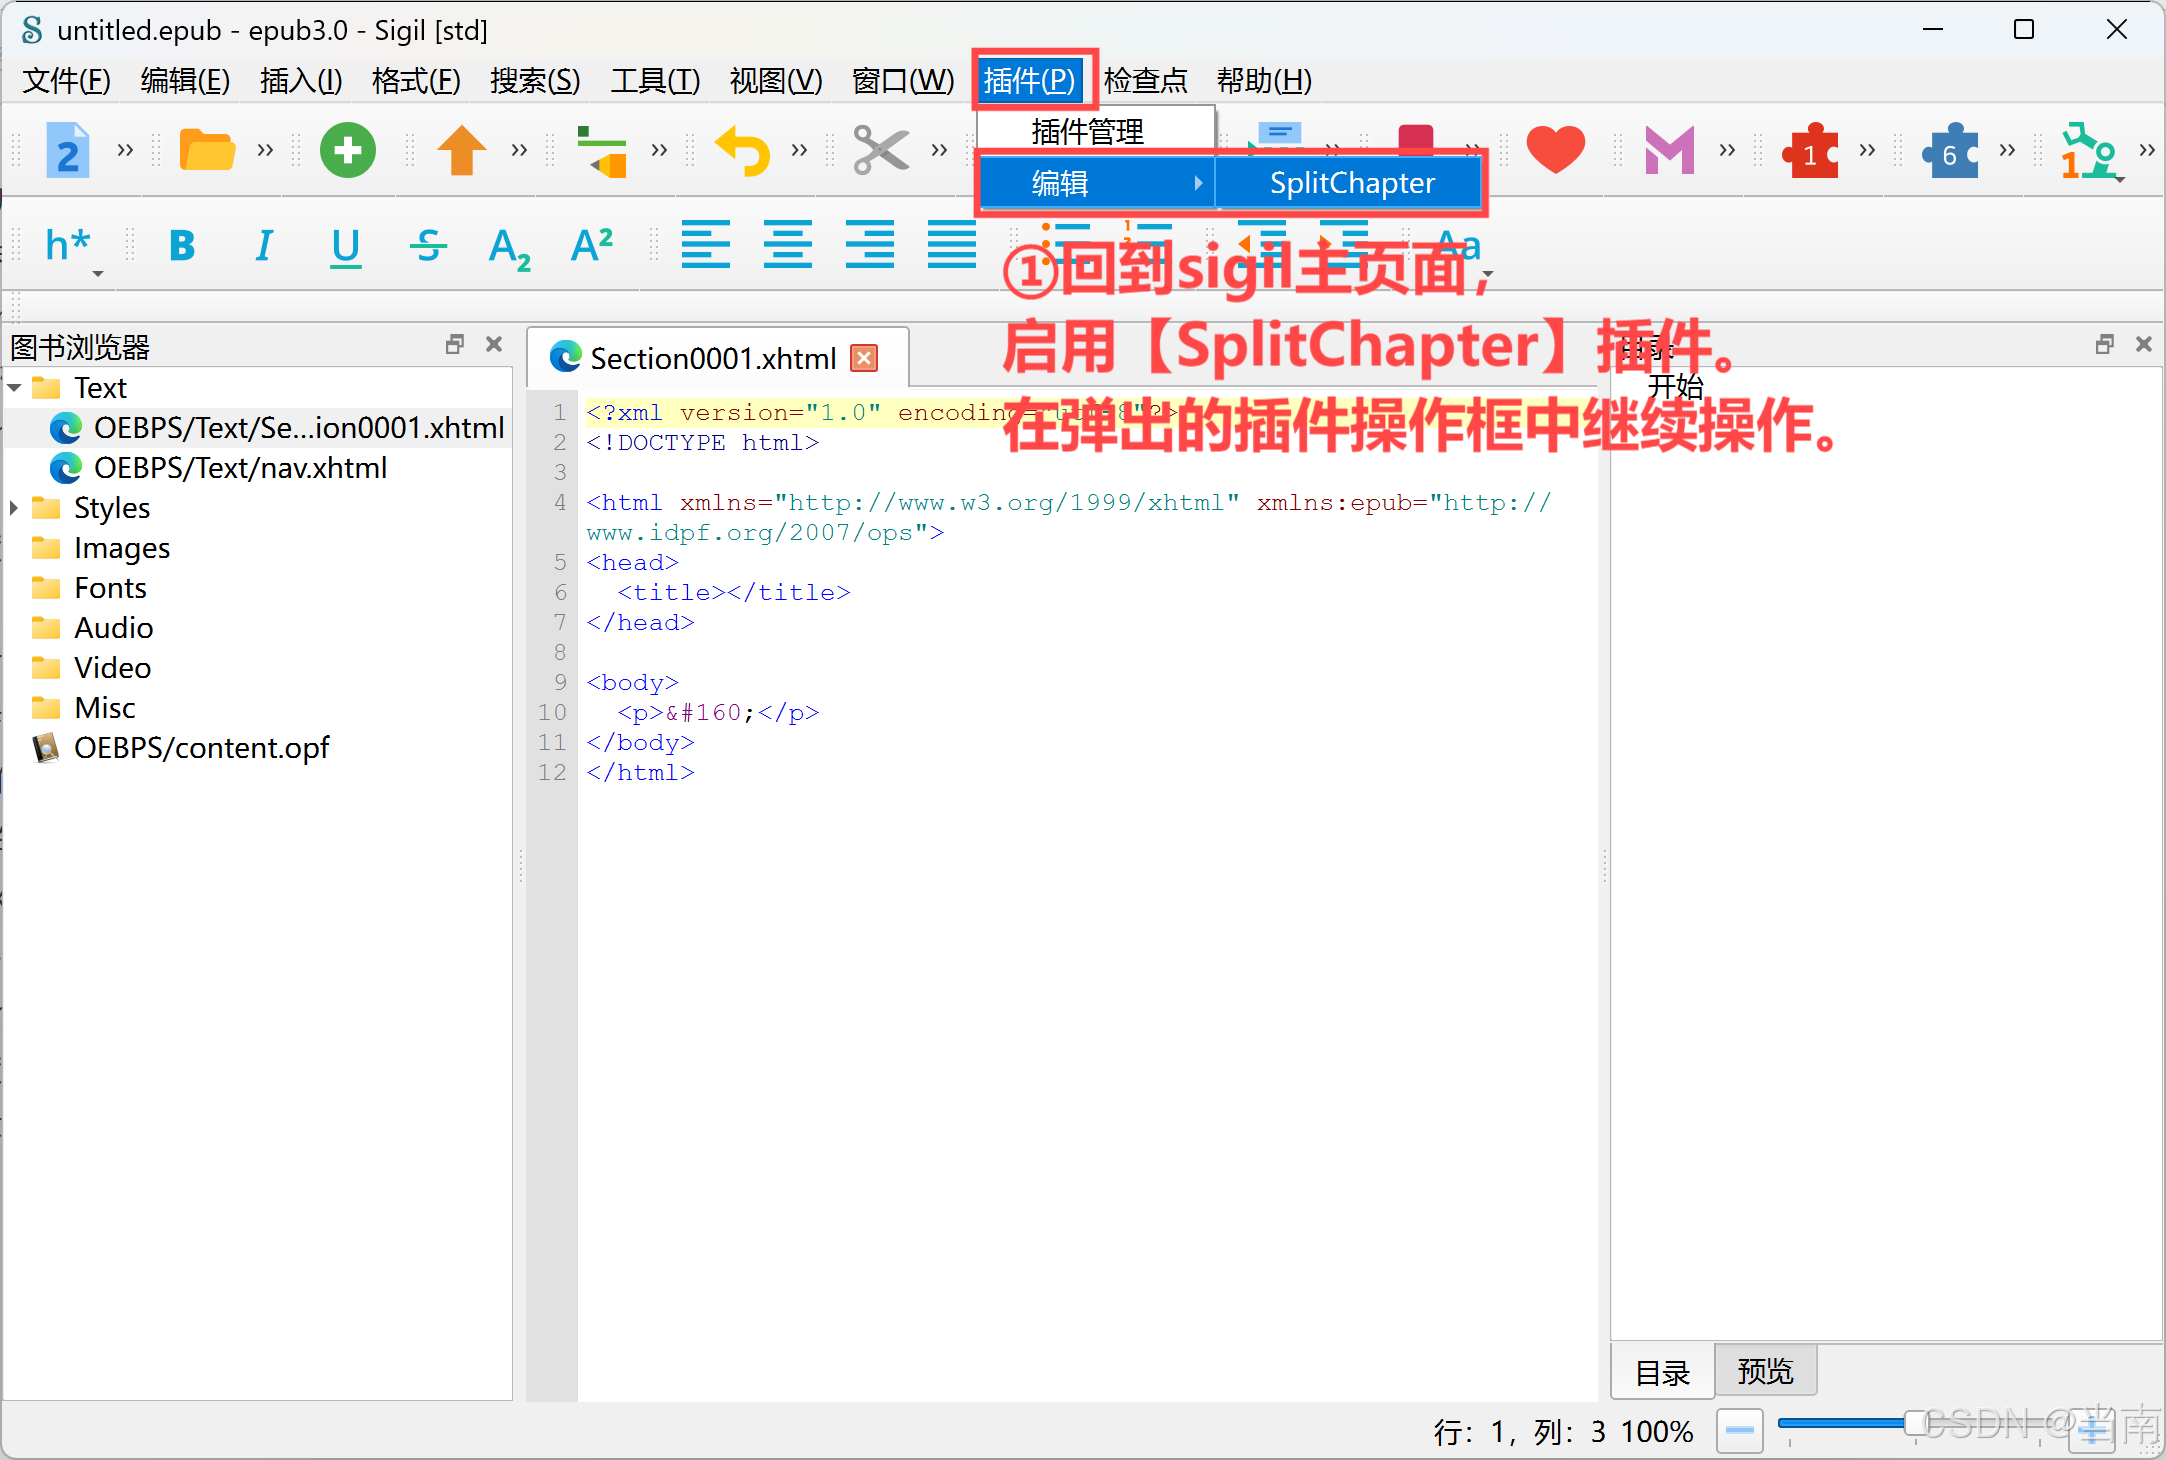Click the superscript A² icon
Image resolution: width=2166 pixels, height=1460 pixels.
591,246
